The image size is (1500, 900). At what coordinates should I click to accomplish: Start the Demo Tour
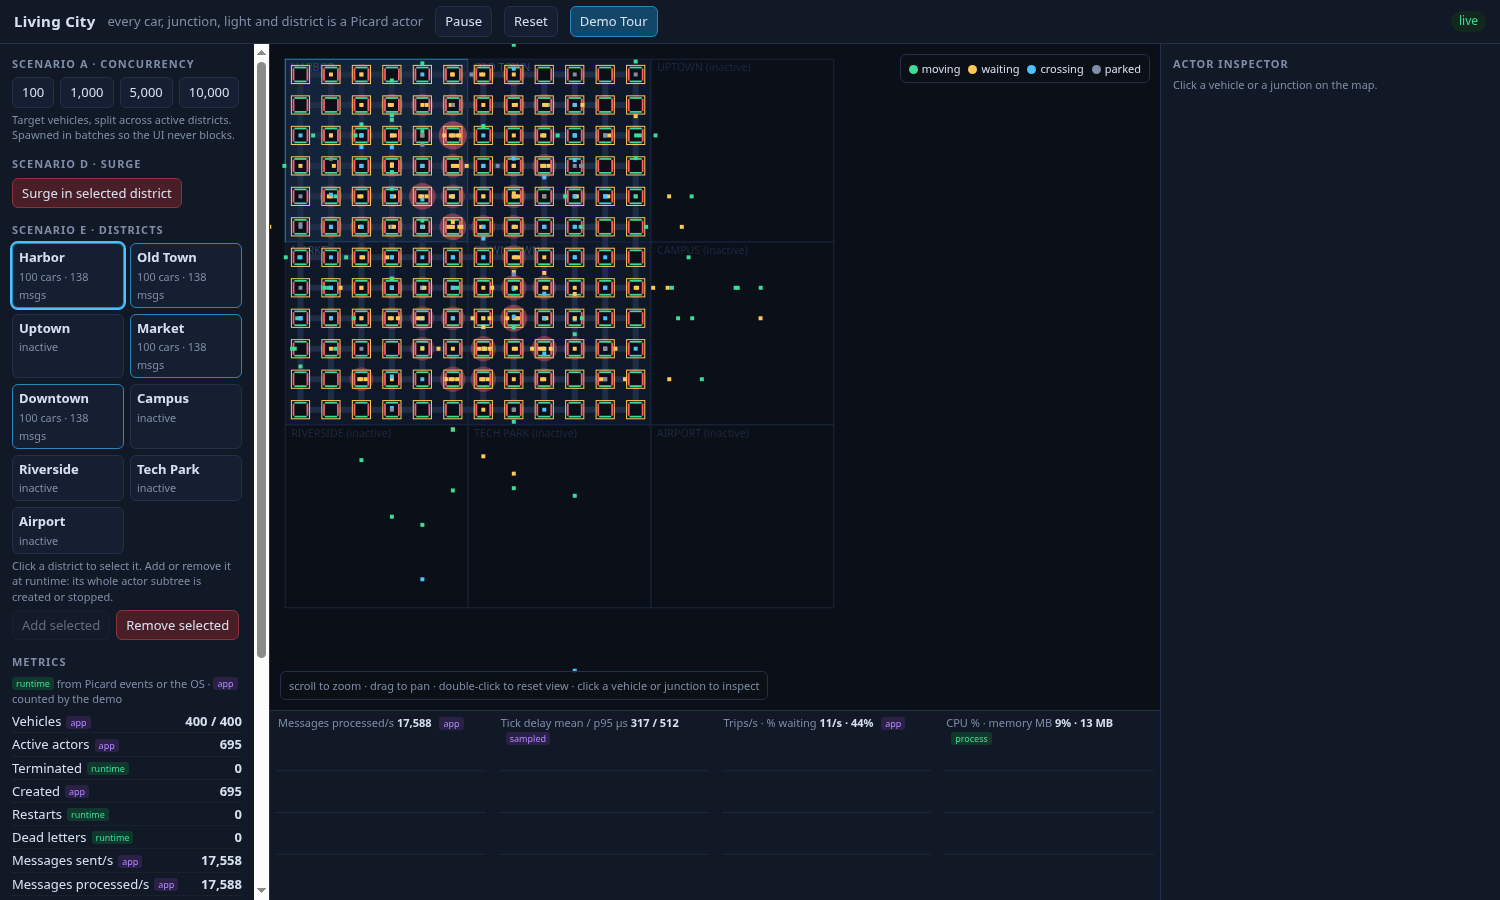tap(613, 21)
